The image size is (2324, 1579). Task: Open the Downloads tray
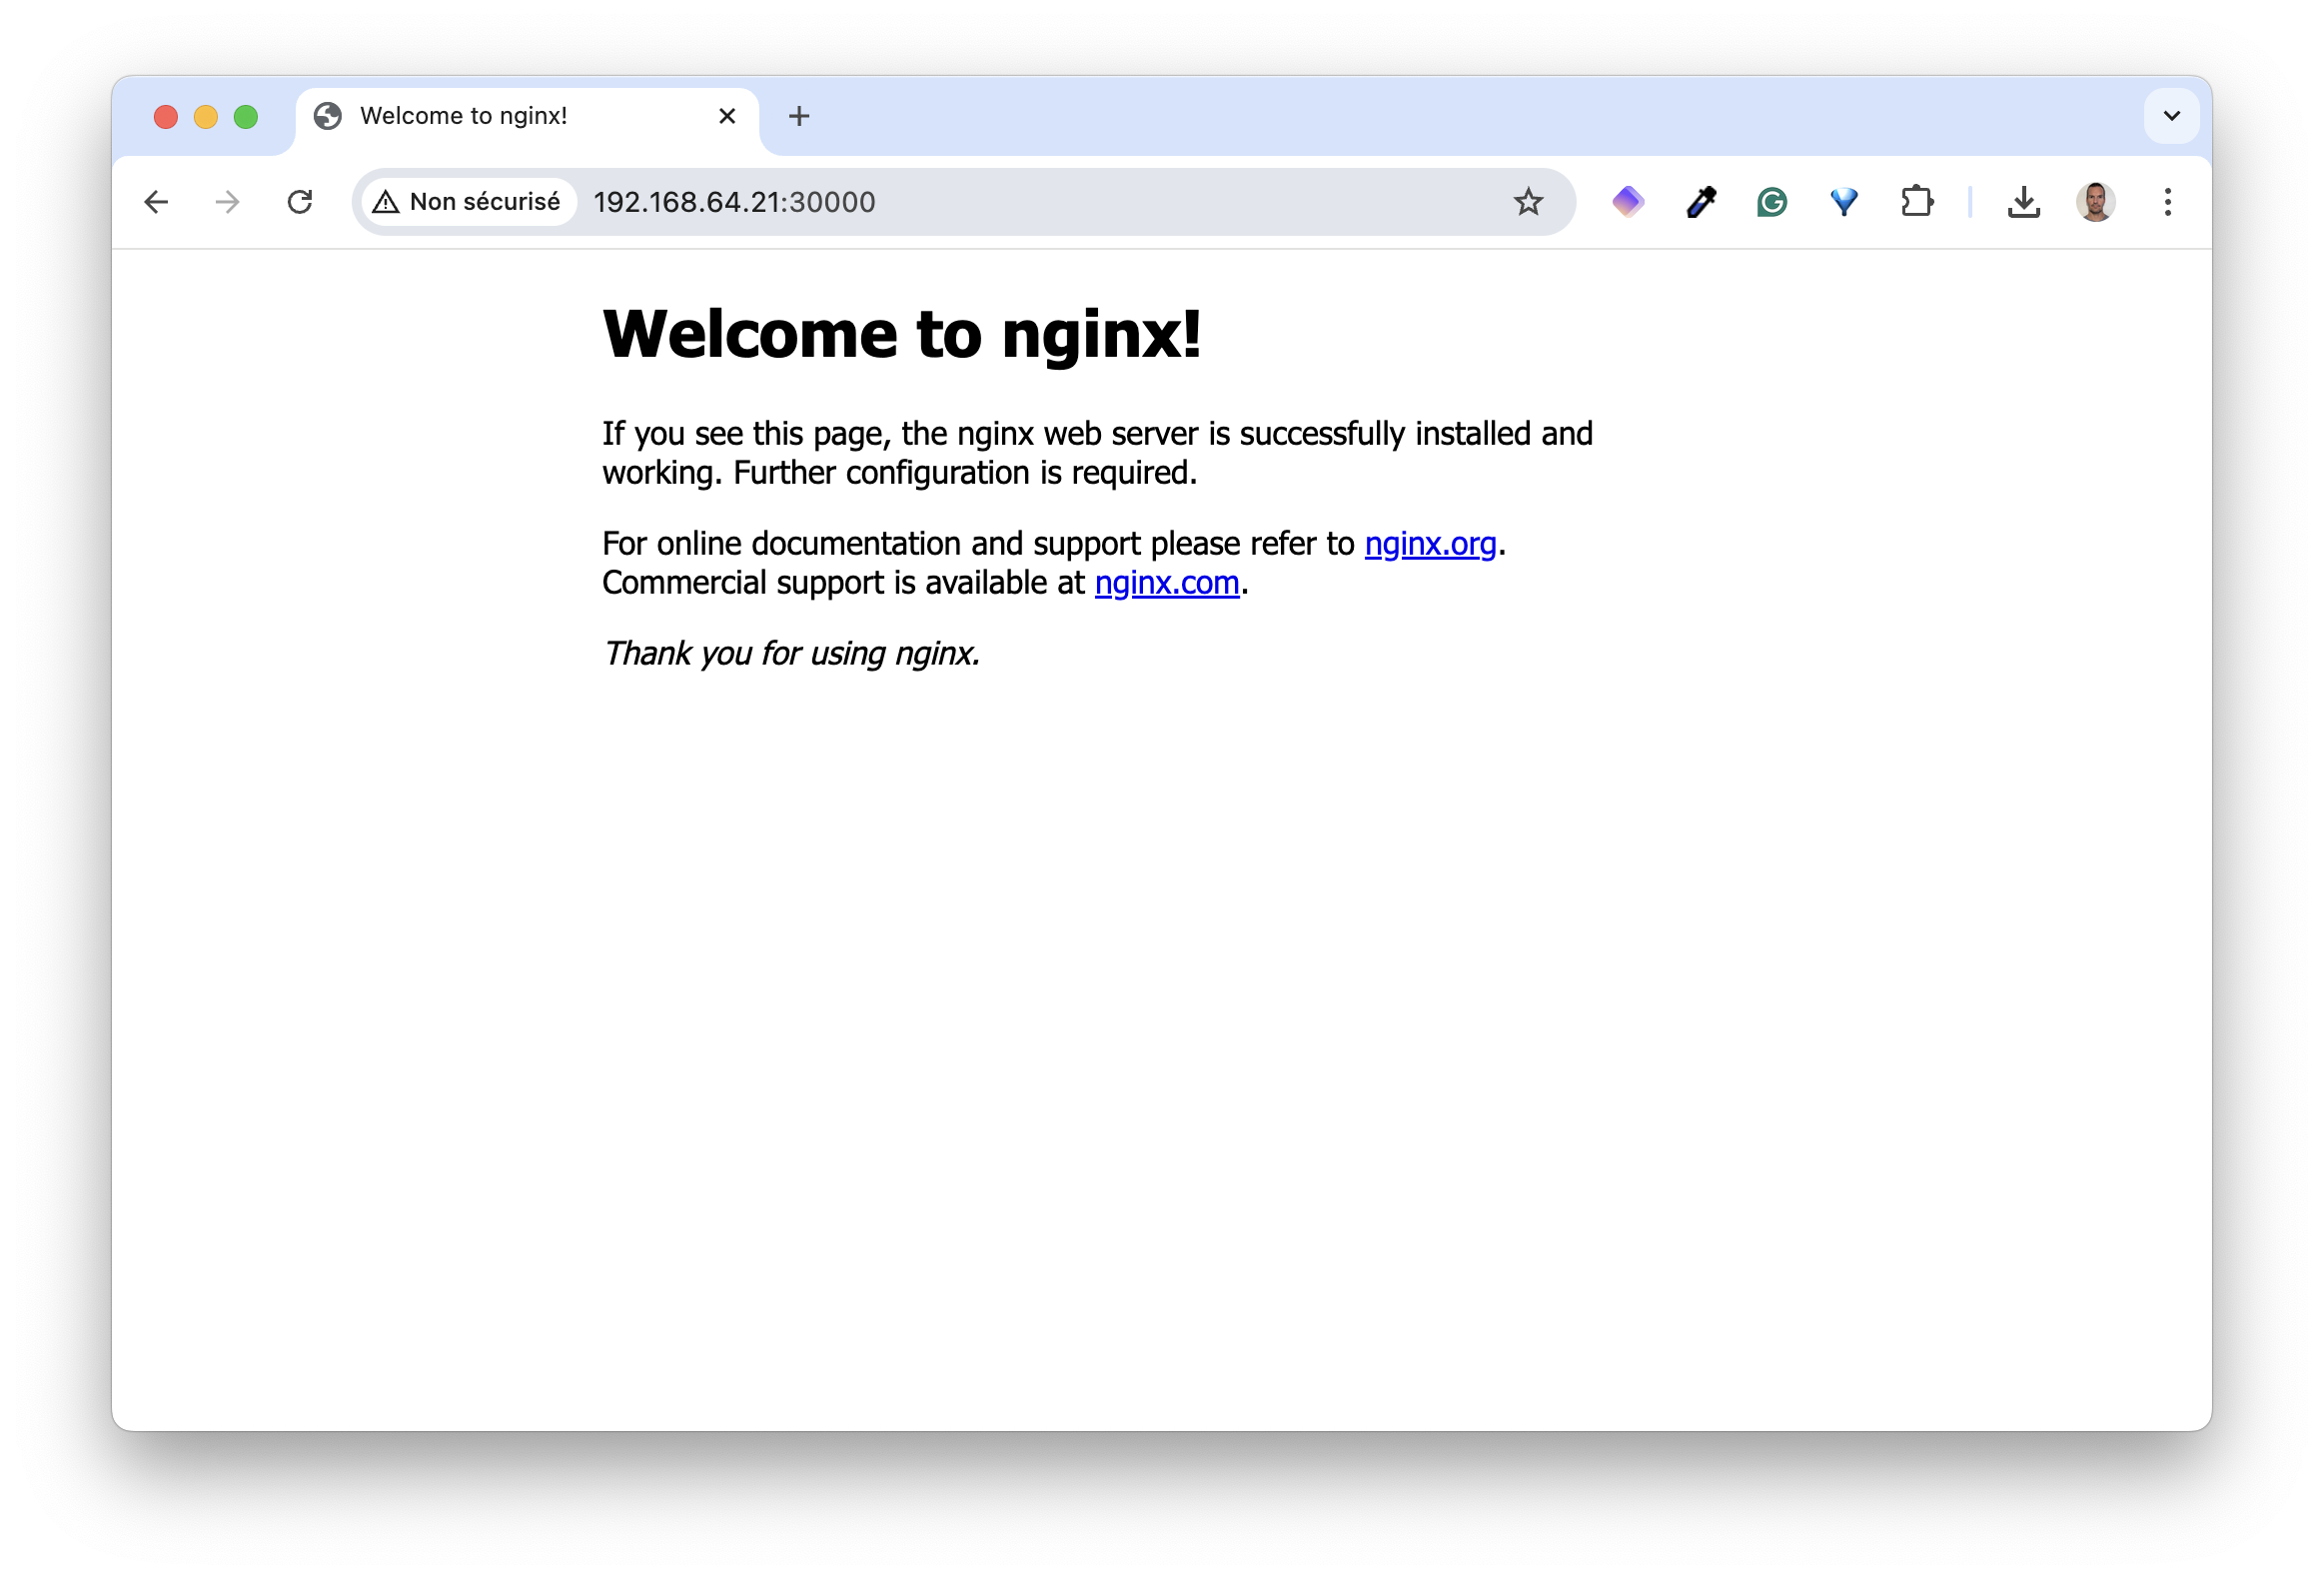click(x=2024, y=202)
